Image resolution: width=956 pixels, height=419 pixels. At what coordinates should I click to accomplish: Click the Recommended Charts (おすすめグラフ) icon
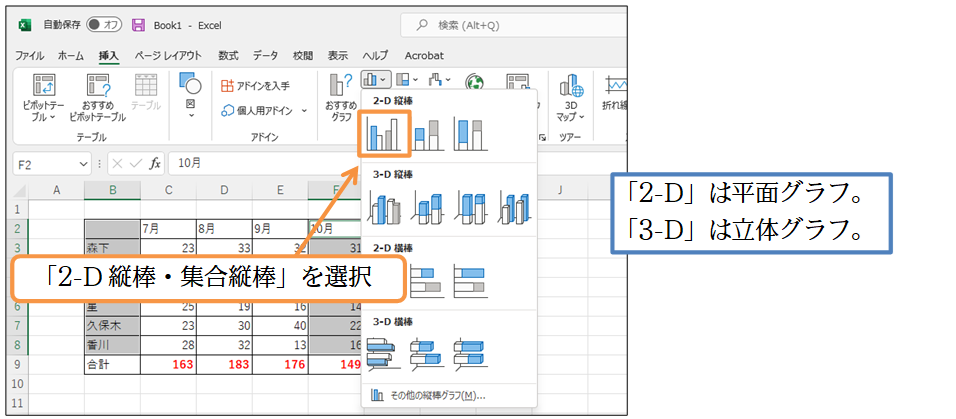pos(341,97)
